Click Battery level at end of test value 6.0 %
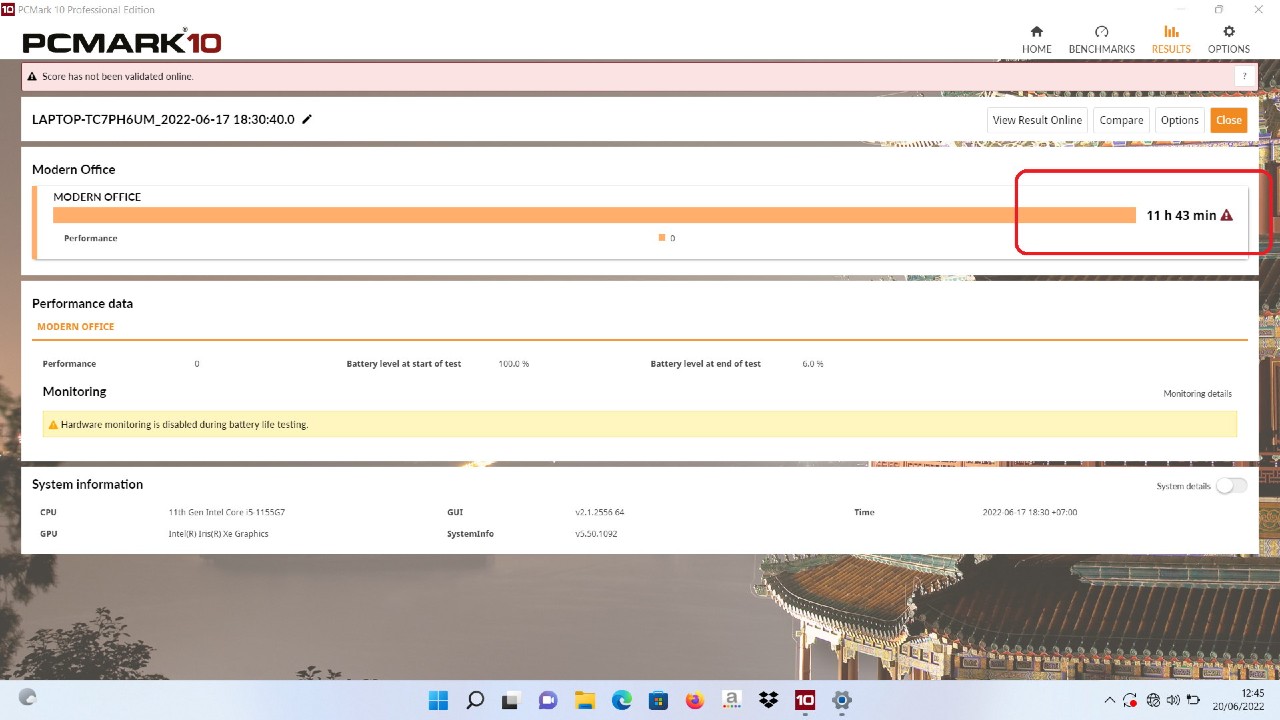The image size is (1280, 720). pyautogui.click(x=812, y=364)
